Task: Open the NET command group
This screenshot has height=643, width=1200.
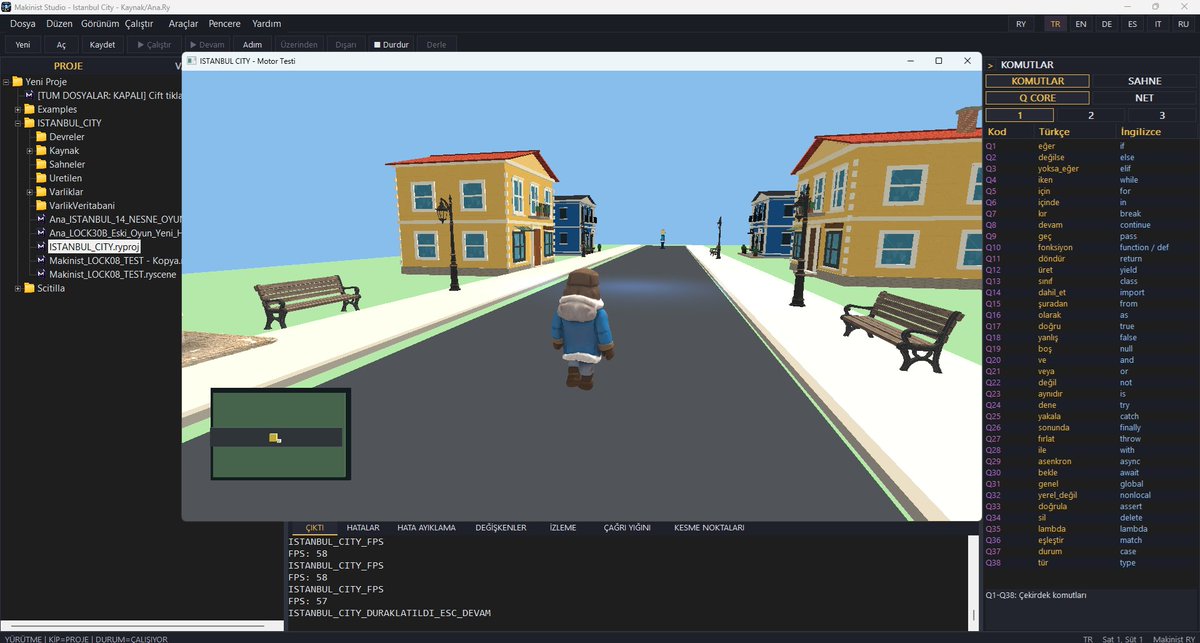Action: click(x=1144, y=98)
